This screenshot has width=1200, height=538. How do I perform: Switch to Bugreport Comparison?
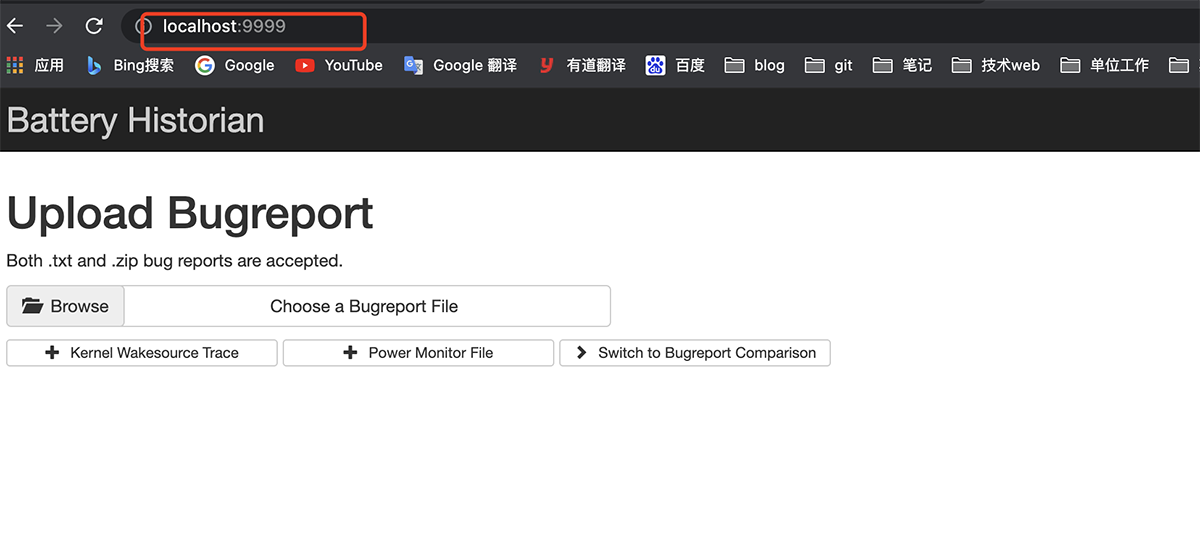coord(695,353)
